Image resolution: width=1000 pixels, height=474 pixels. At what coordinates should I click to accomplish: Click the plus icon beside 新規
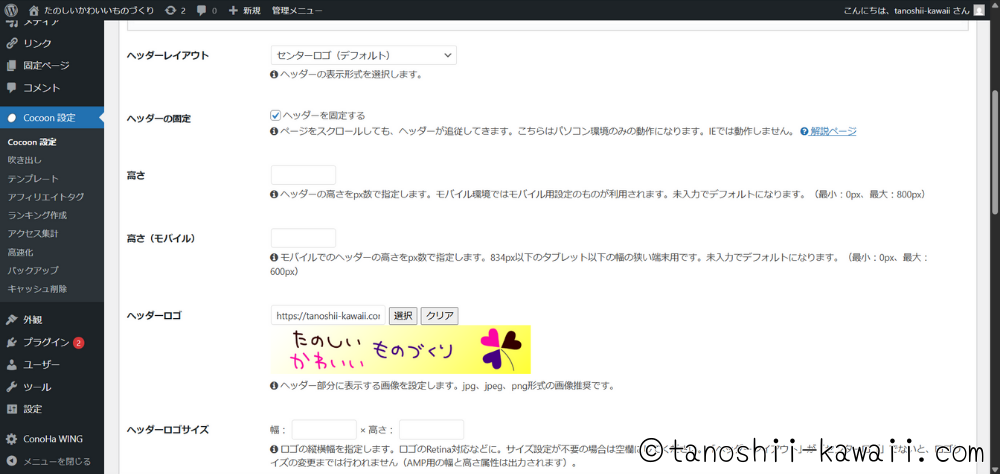(233, 10)
